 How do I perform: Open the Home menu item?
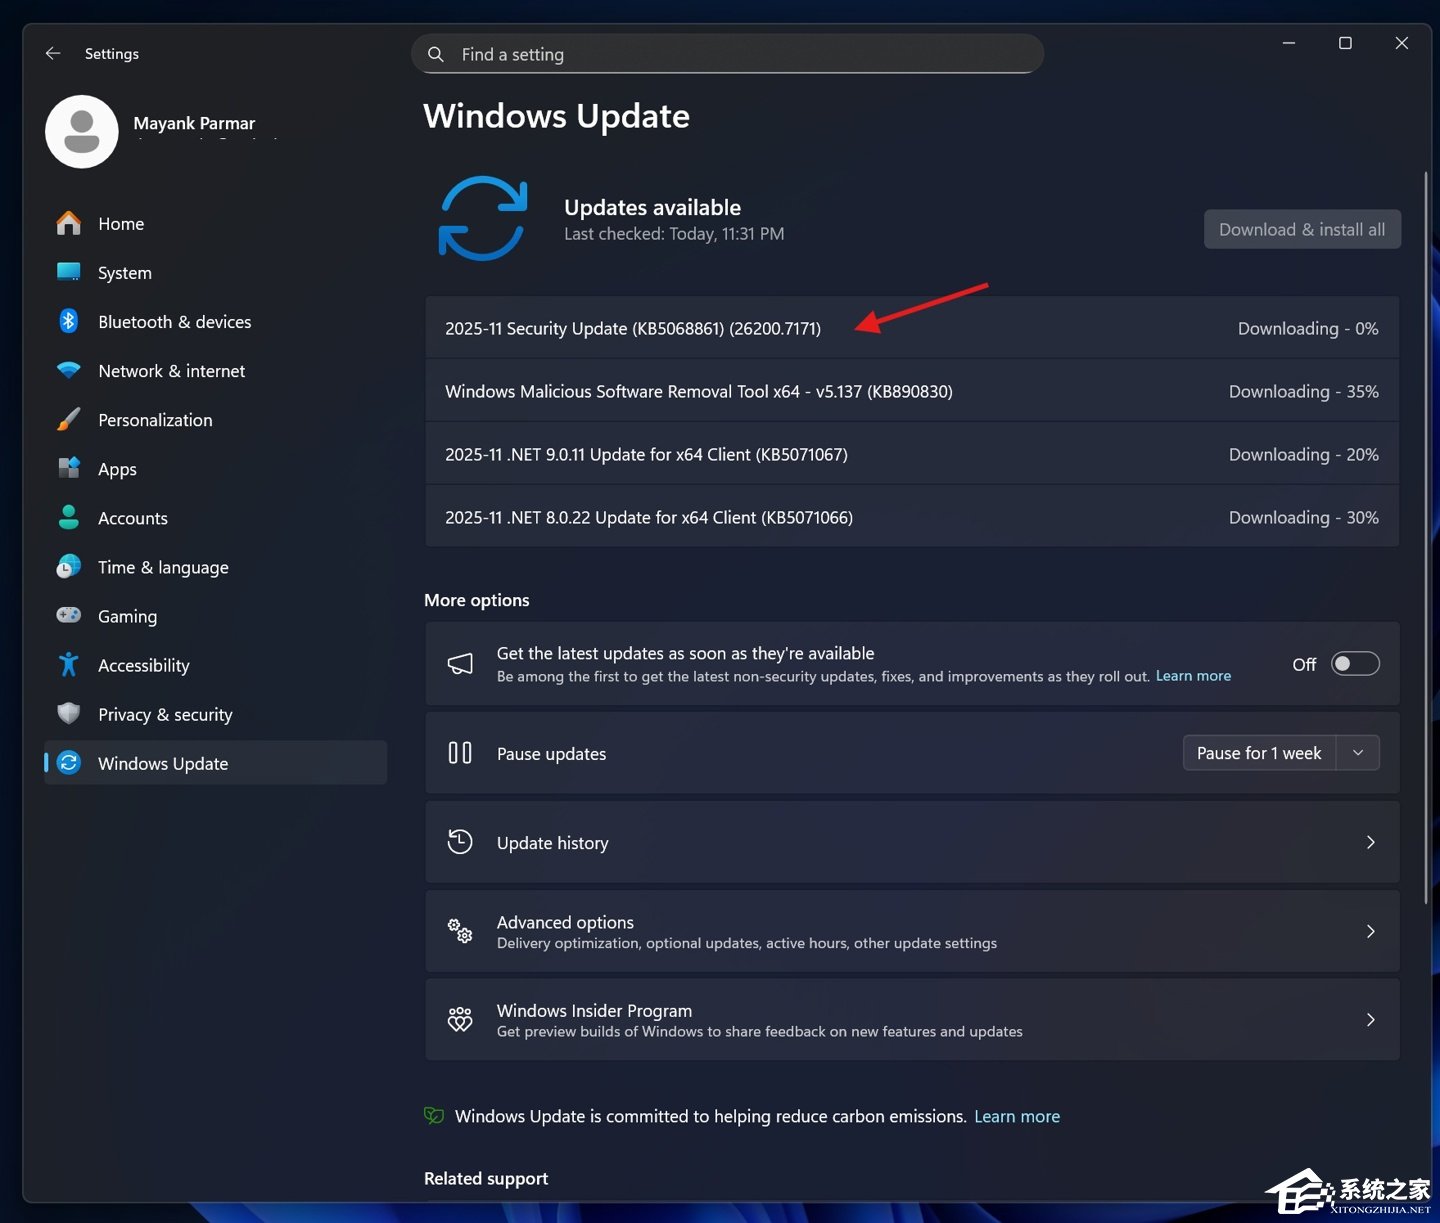click(121, 223)
